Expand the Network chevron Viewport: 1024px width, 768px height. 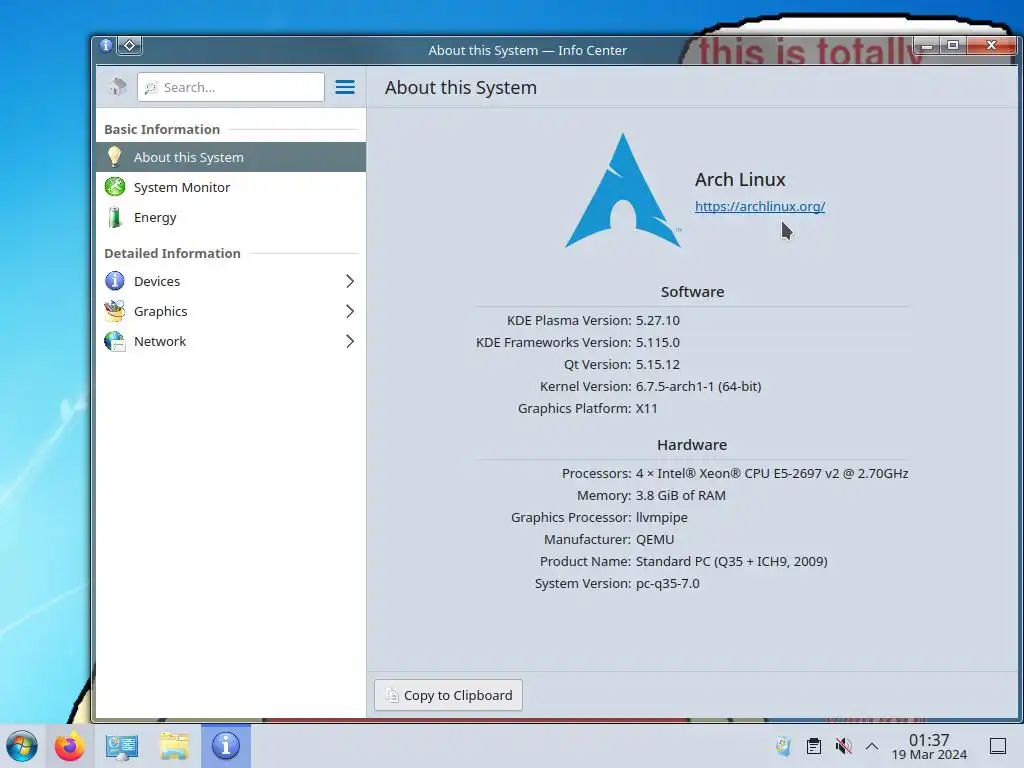coord(349,342)
